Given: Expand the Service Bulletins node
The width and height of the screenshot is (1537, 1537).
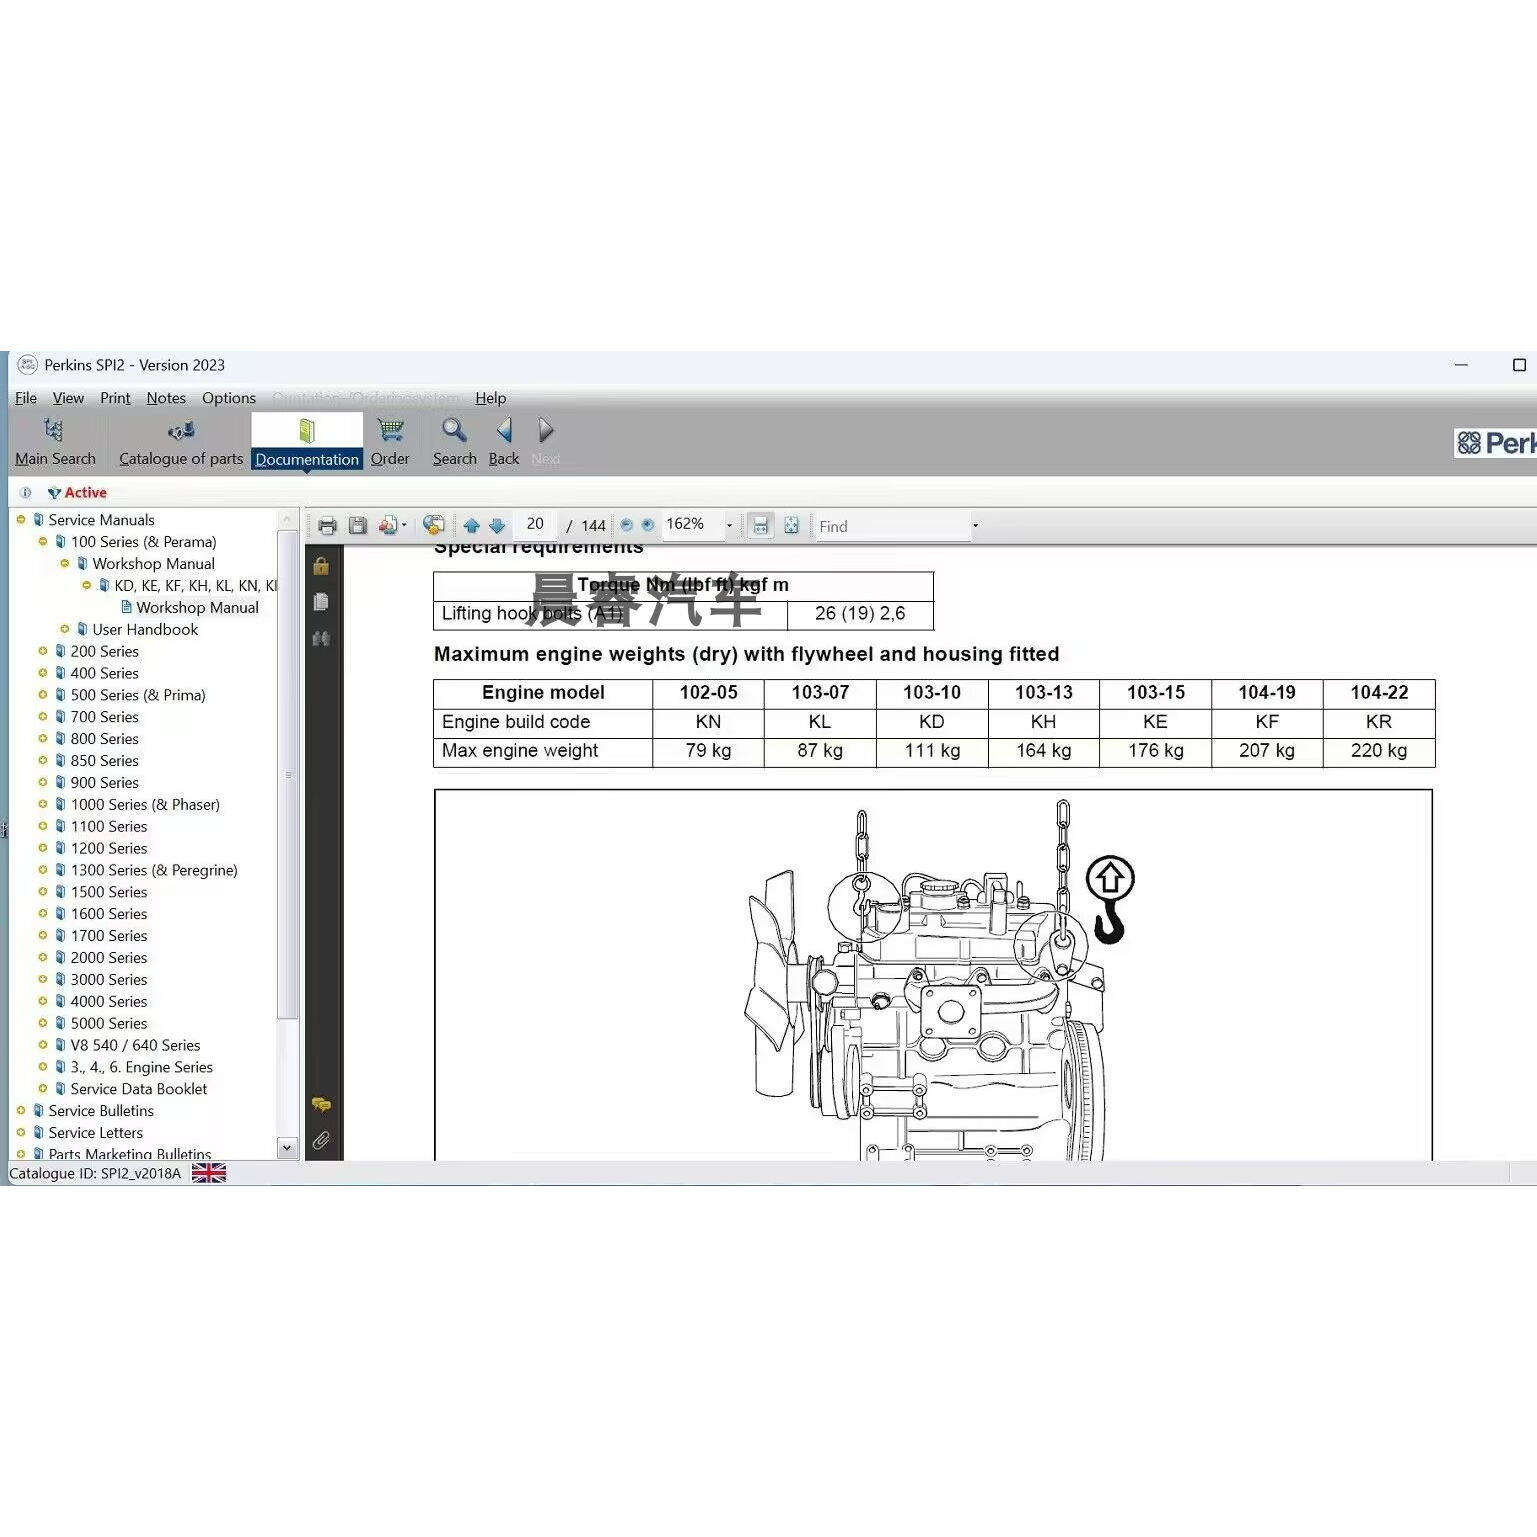Looking at the screenshot, I should pos(21,1111).
